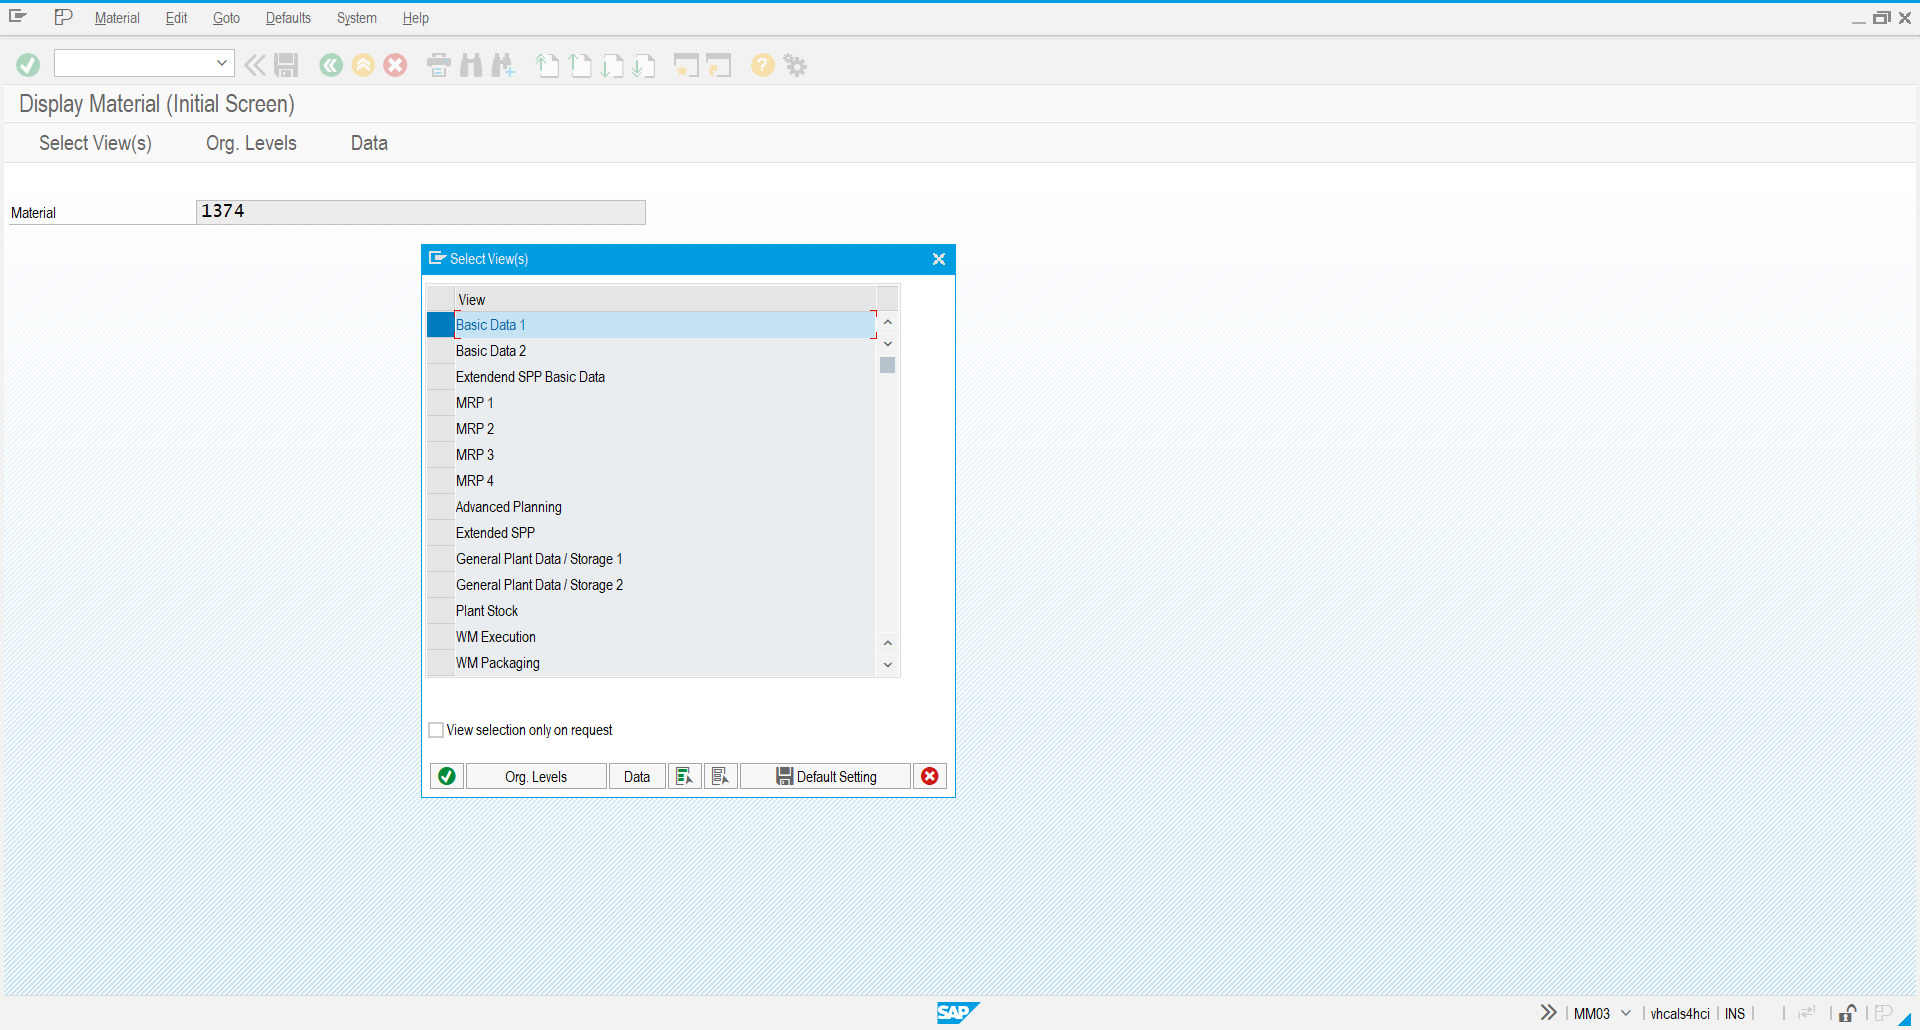Open the Find (binoculars) search icon
This screenshot has height=1030, width=1920.
(x=470, y=65)
